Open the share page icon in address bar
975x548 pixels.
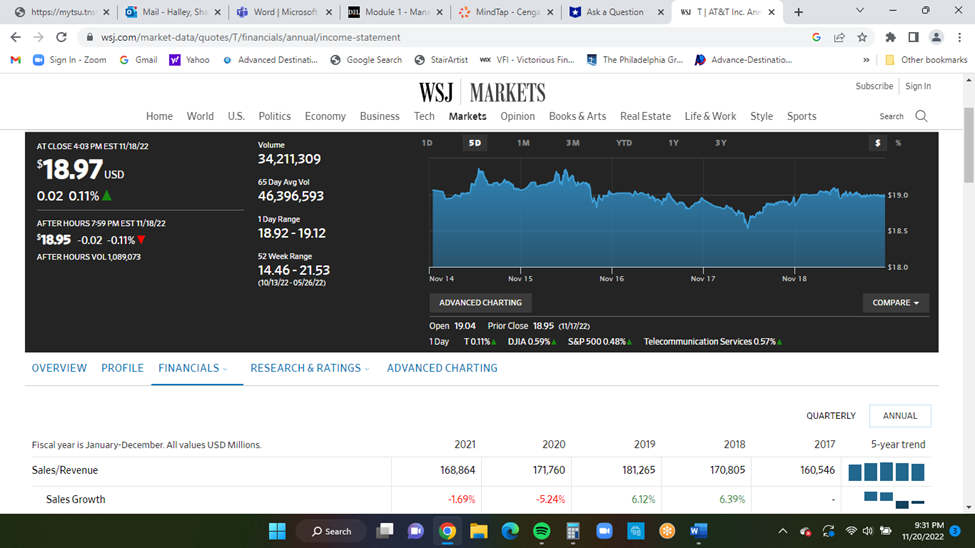tap(839, 37)
